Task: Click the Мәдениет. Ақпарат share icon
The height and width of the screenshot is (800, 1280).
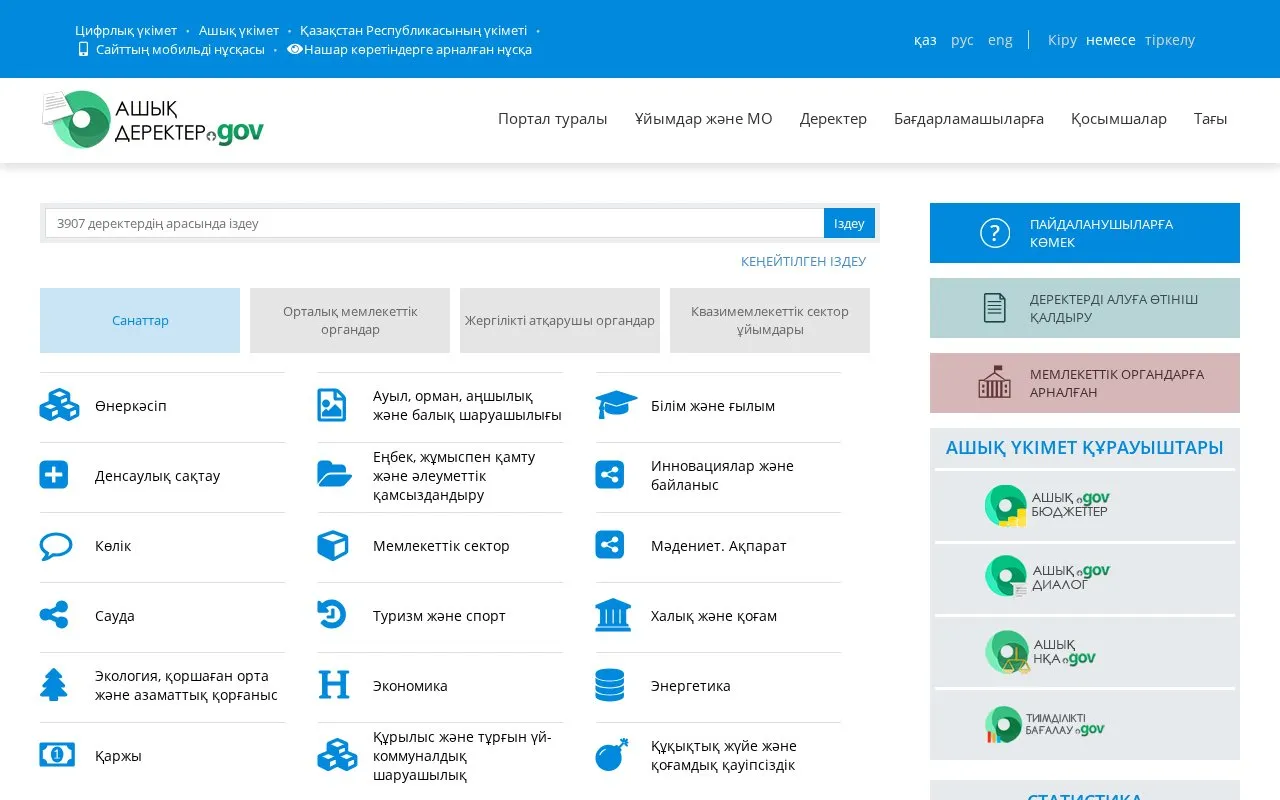Action: click(609, 545)
